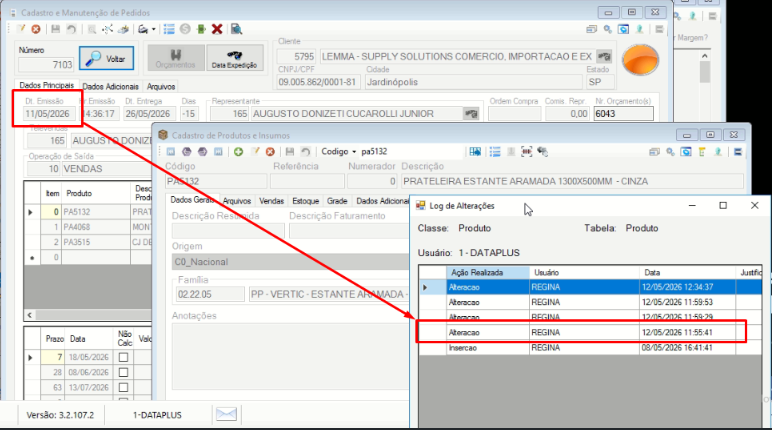
Task: Click the previous record arrow in Produtos toolbar
Action: [x=187, y=152]
